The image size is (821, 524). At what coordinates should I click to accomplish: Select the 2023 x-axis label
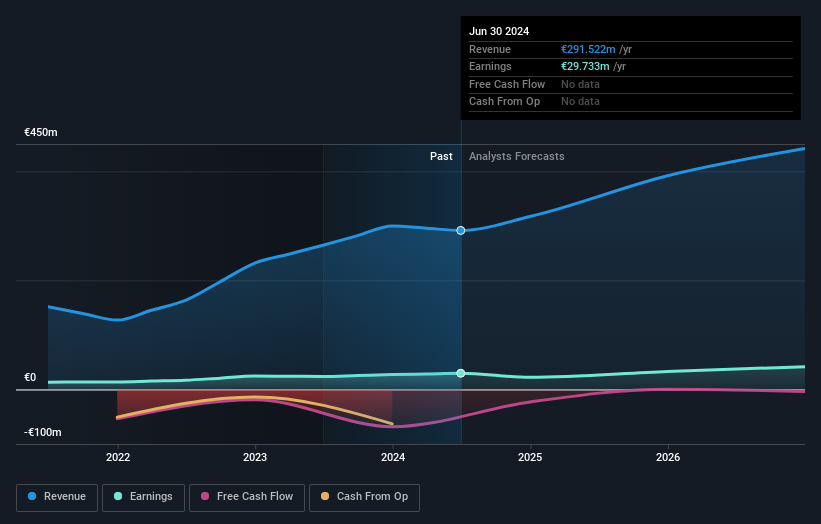click(255, 458)
